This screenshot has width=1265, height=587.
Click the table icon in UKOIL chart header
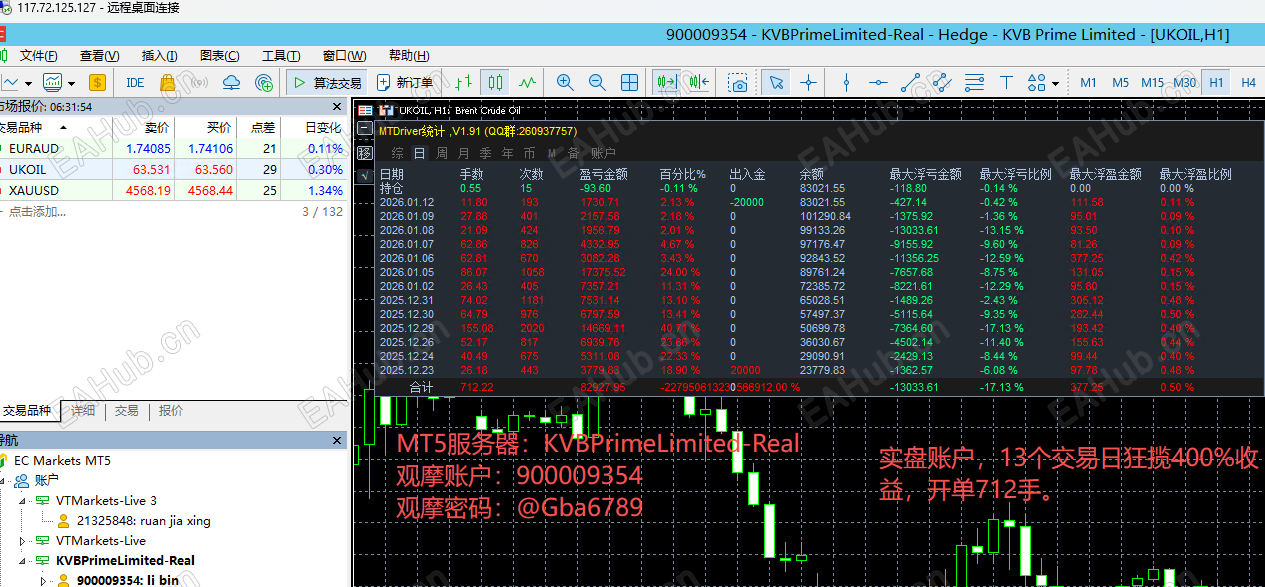[365, 110]
